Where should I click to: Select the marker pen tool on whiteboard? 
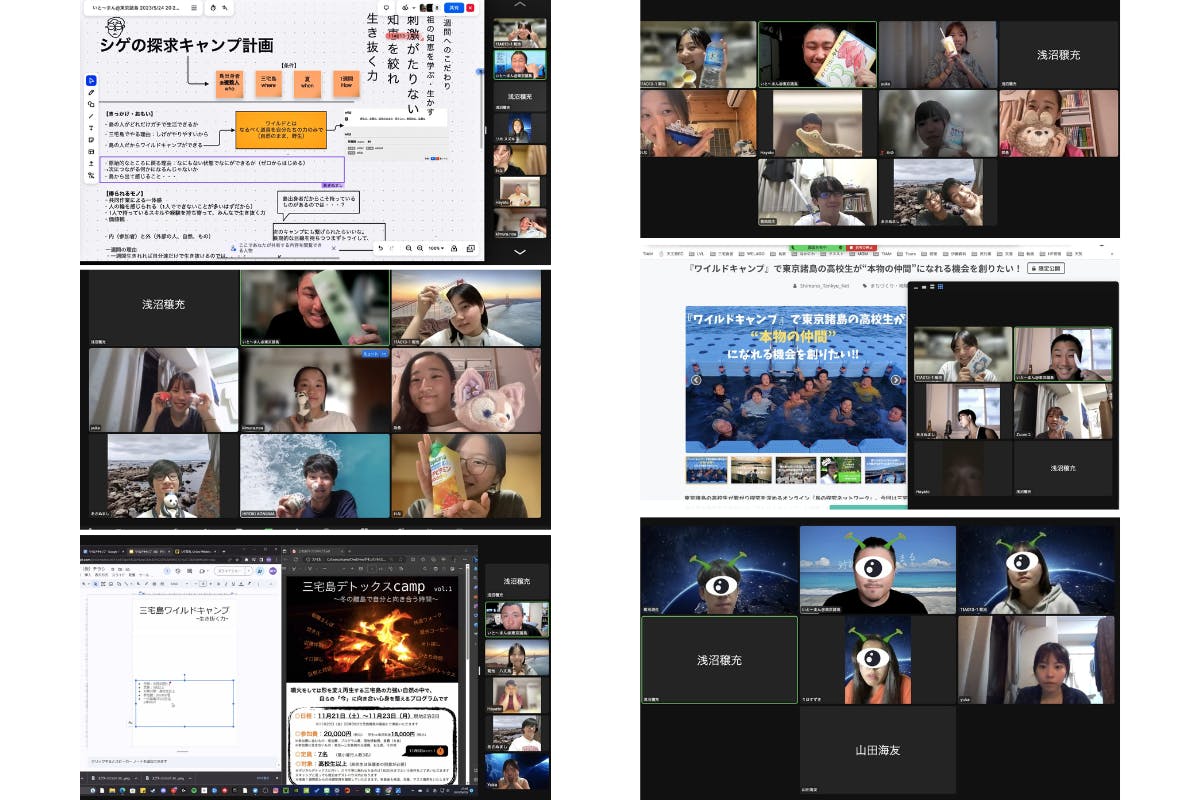click(91, 93)
